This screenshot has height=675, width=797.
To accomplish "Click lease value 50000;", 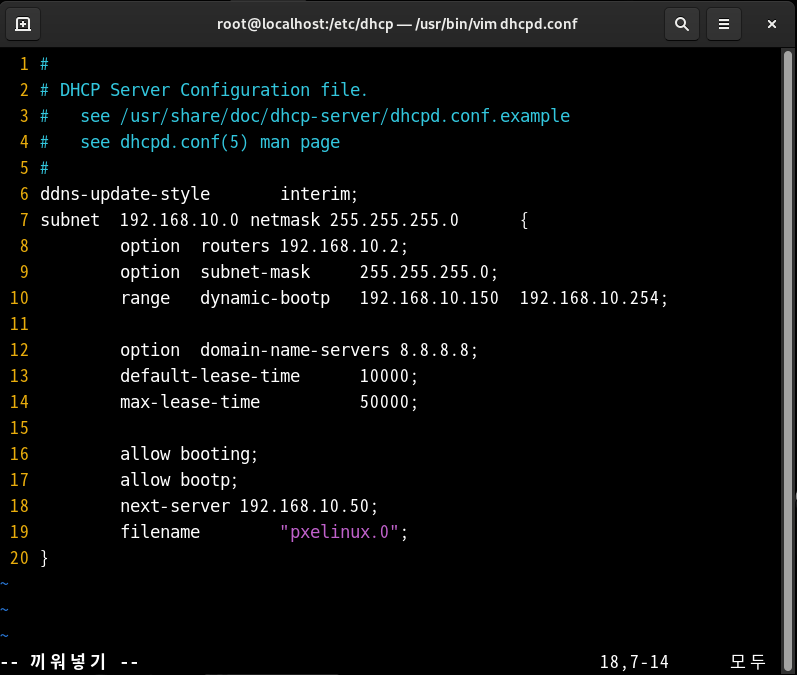I will (x=389, y=402).
